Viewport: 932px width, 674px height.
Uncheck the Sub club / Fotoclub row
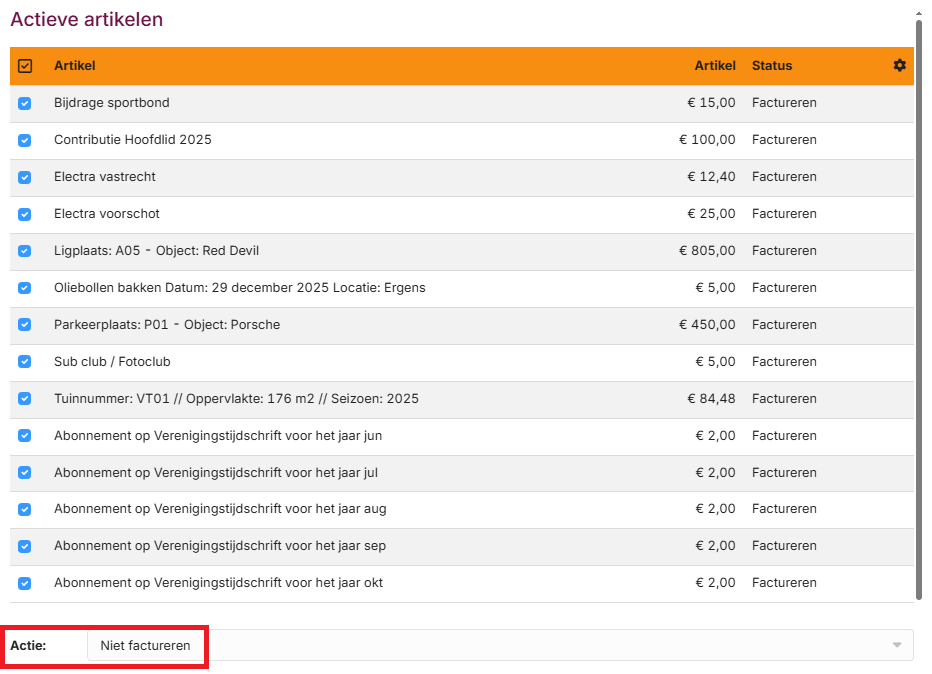pos(24,362)
